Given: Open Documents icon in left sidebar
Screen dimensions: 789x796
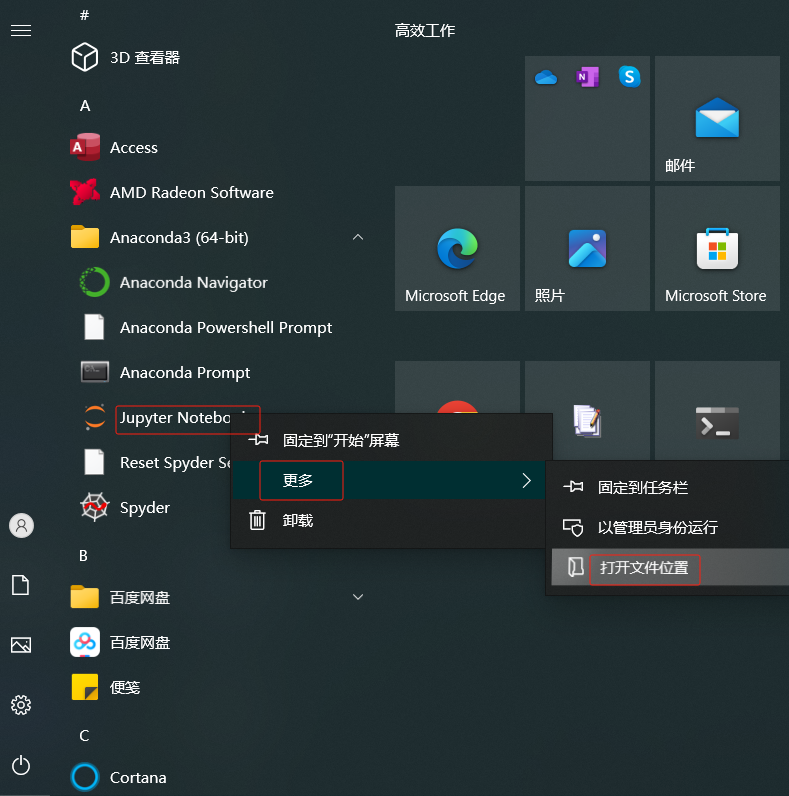Looking at the screenshot, I should [21, 585].
